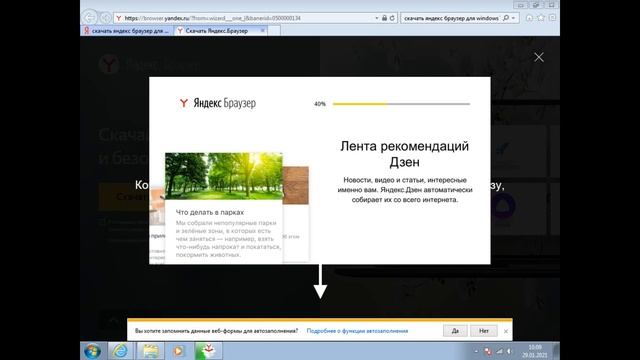Click the browser Forward arrow
640x360 pixels.
[x=105, y=18]
